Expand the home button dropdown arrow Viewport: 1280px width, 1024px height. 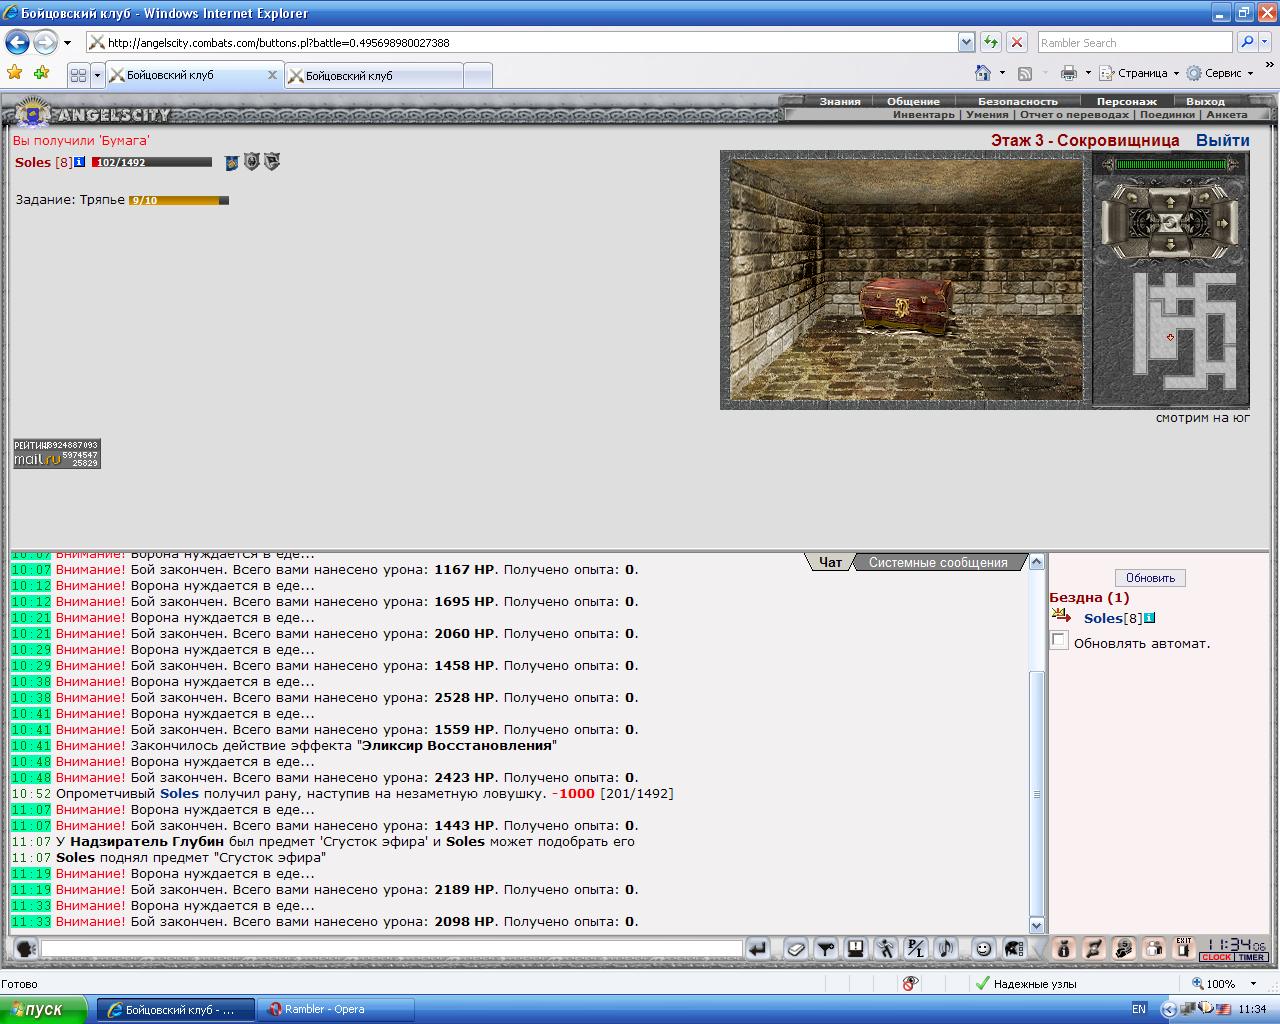click(x=1002, y=73)
